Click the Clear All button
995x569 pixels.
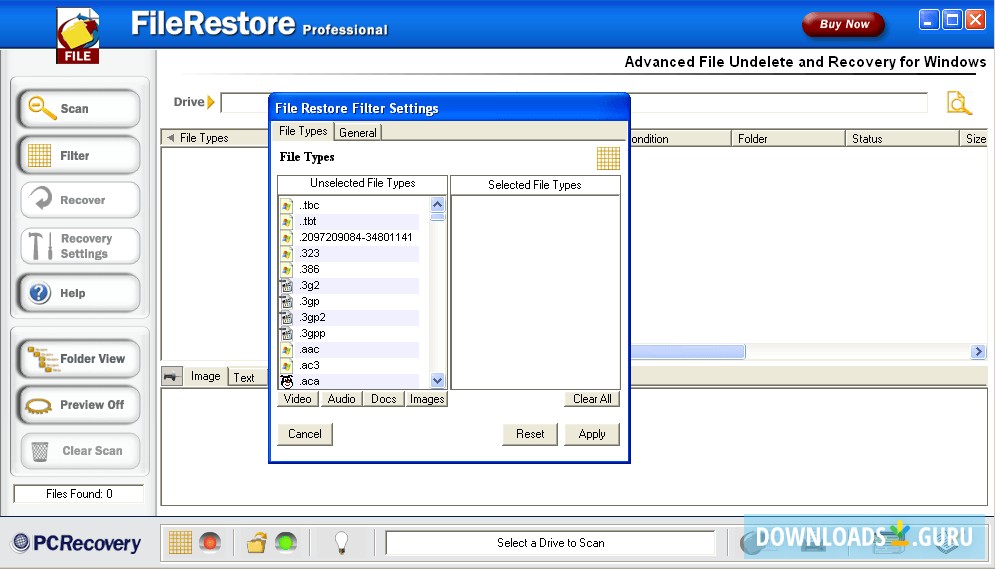[592, 399]
